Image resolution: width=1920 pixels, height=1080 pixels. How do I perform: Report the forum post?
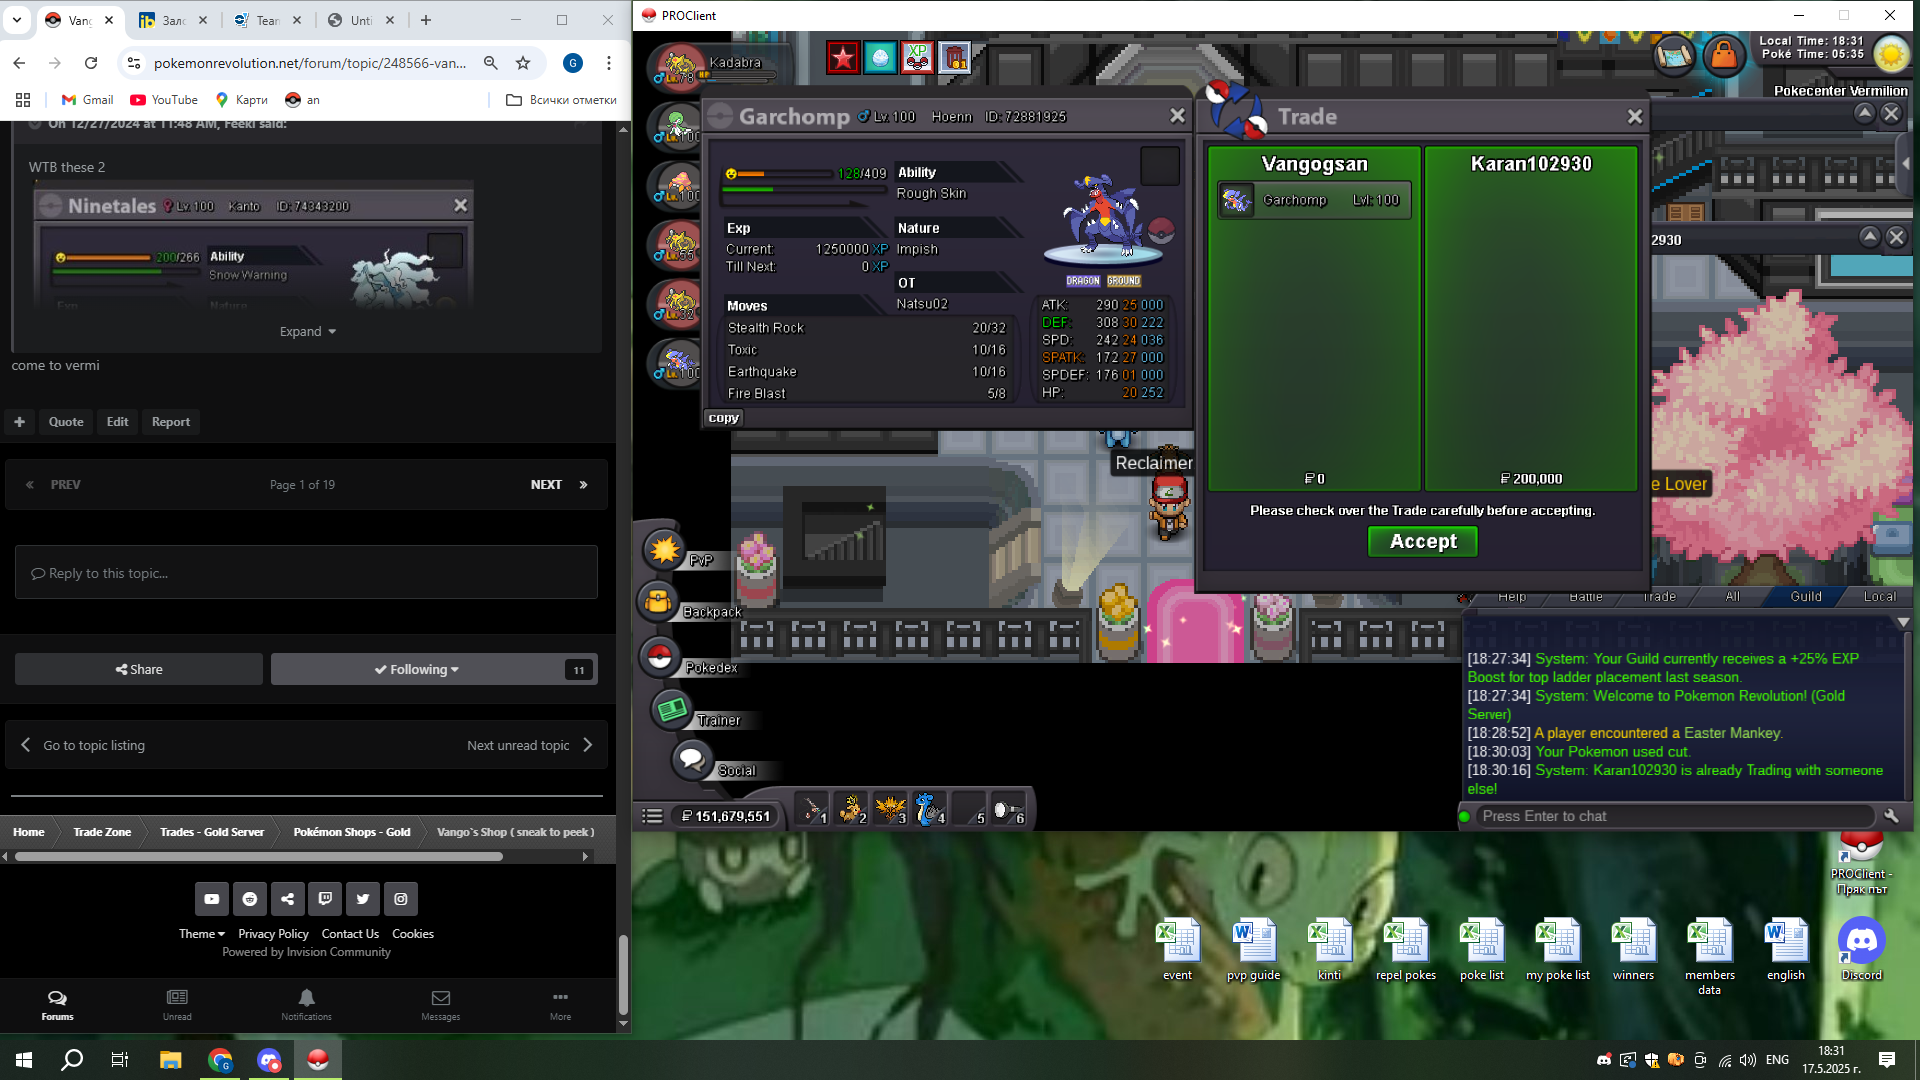[171, 422]
